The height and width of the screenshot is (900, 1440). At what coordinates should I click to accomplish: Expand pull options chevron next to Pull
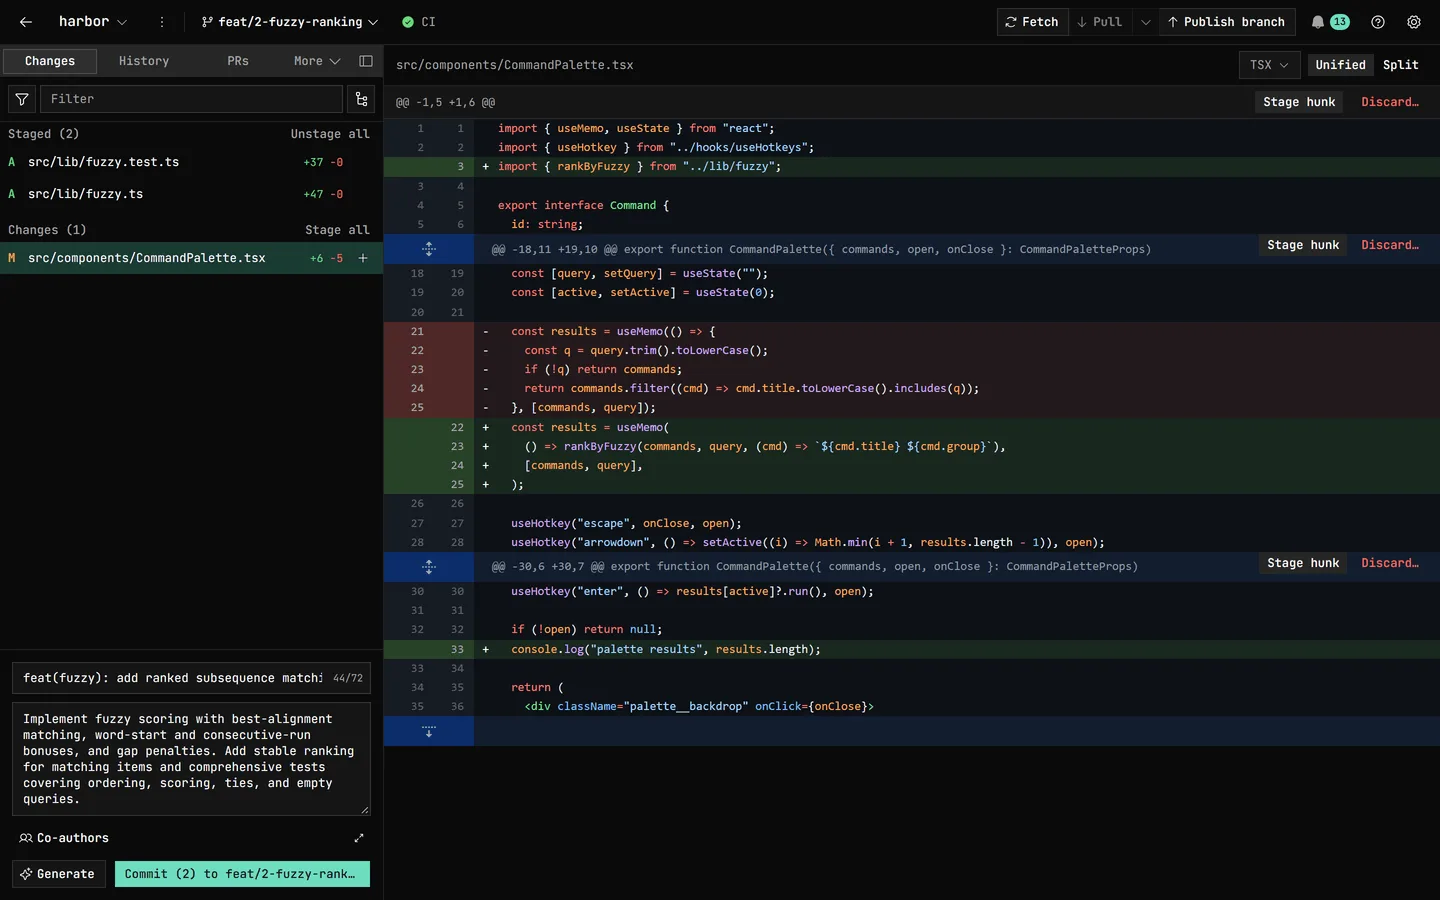1145,22
